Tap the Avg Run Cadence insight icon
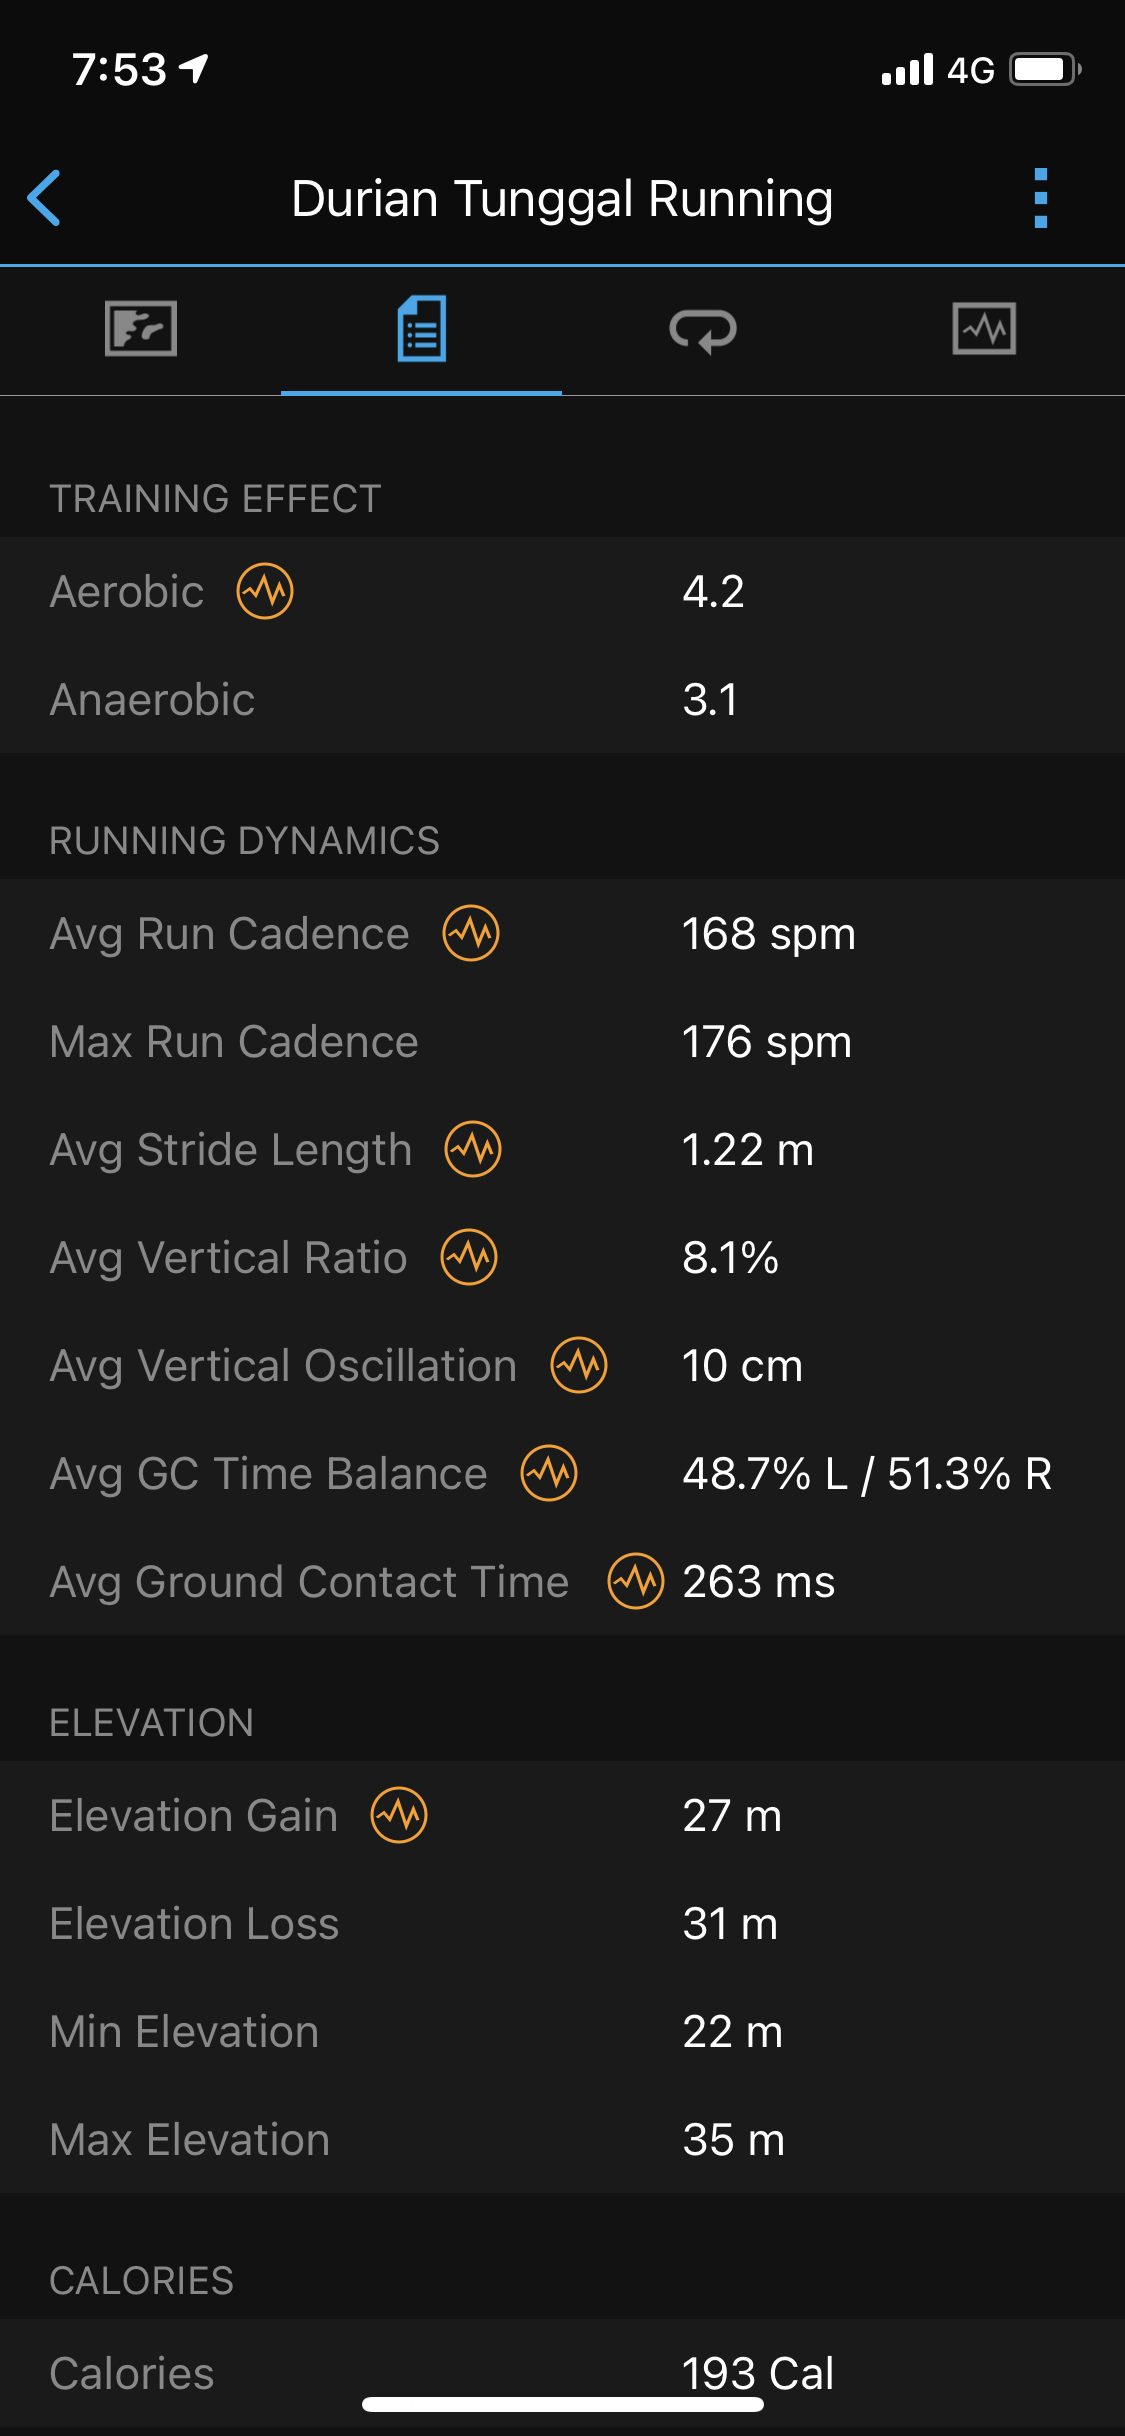 [471, 933]
